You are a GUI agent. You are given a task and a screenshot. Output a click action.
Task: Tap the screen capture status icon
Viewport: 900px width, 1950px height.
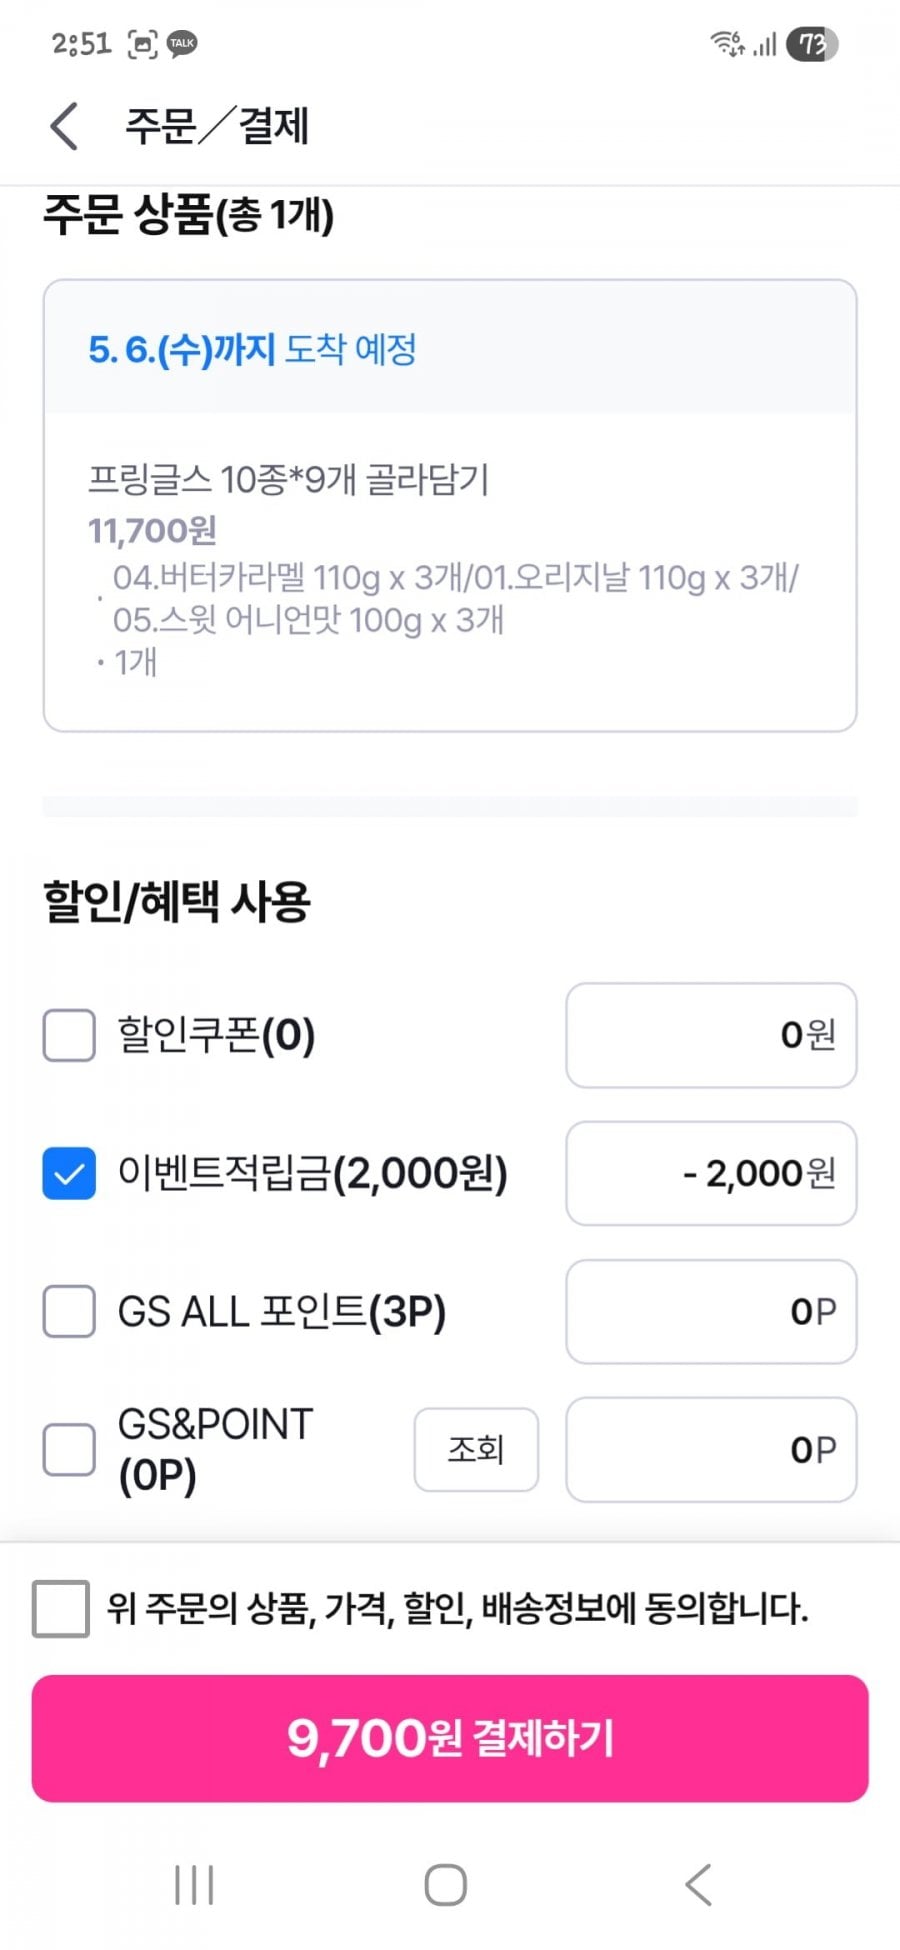(143, 44)
